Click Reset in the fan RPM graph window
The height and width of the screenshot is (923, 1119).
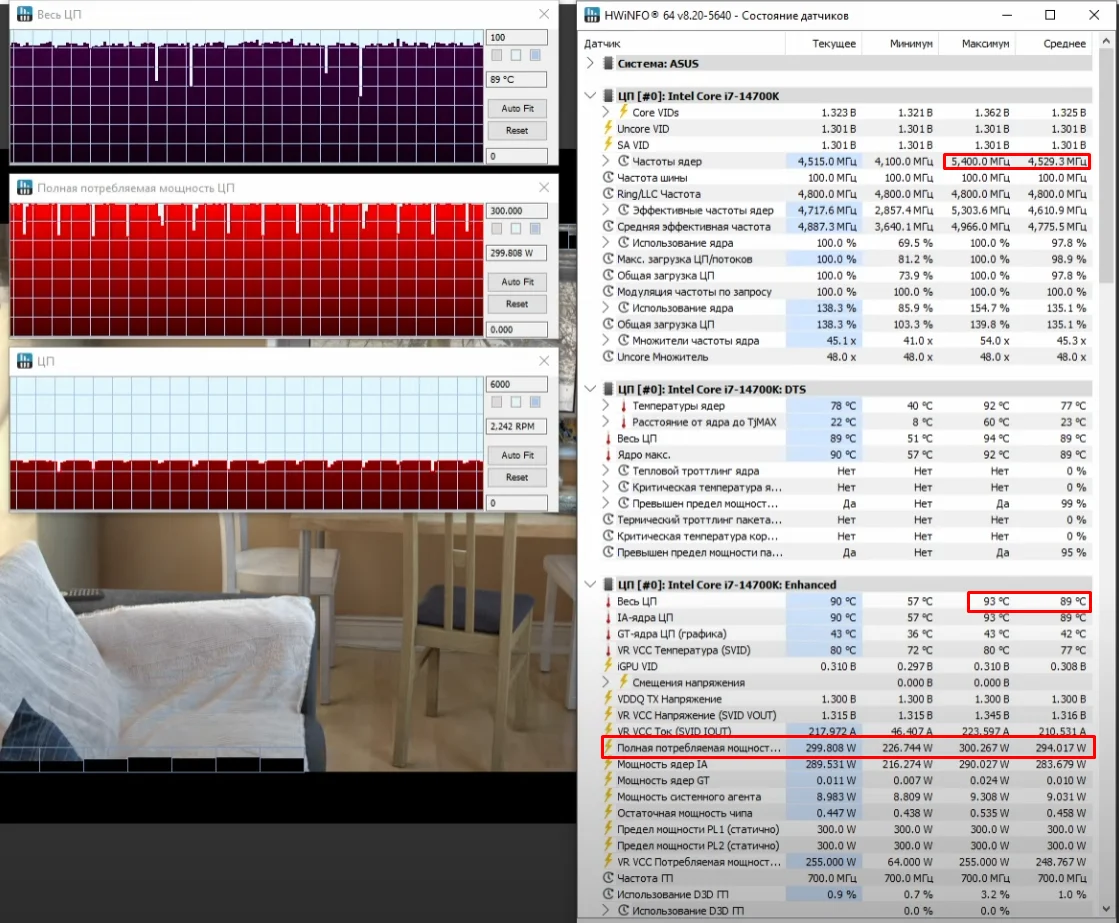pyautogui.click(x=517, y=478)
